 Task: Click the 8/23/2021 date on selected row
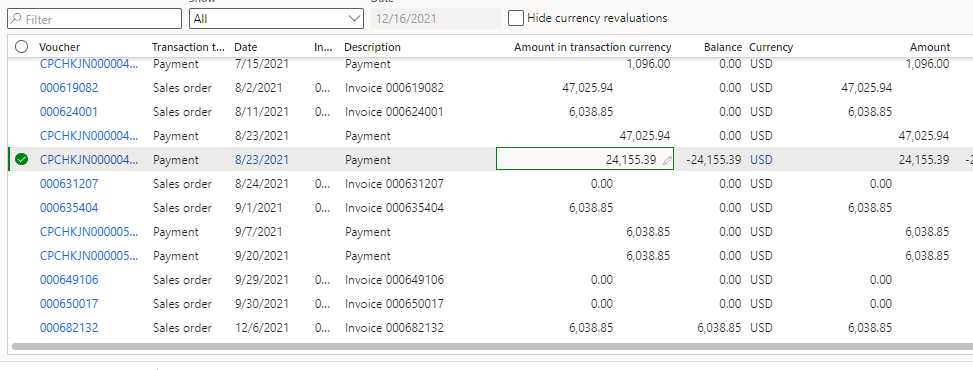click(x=262, y=160)
